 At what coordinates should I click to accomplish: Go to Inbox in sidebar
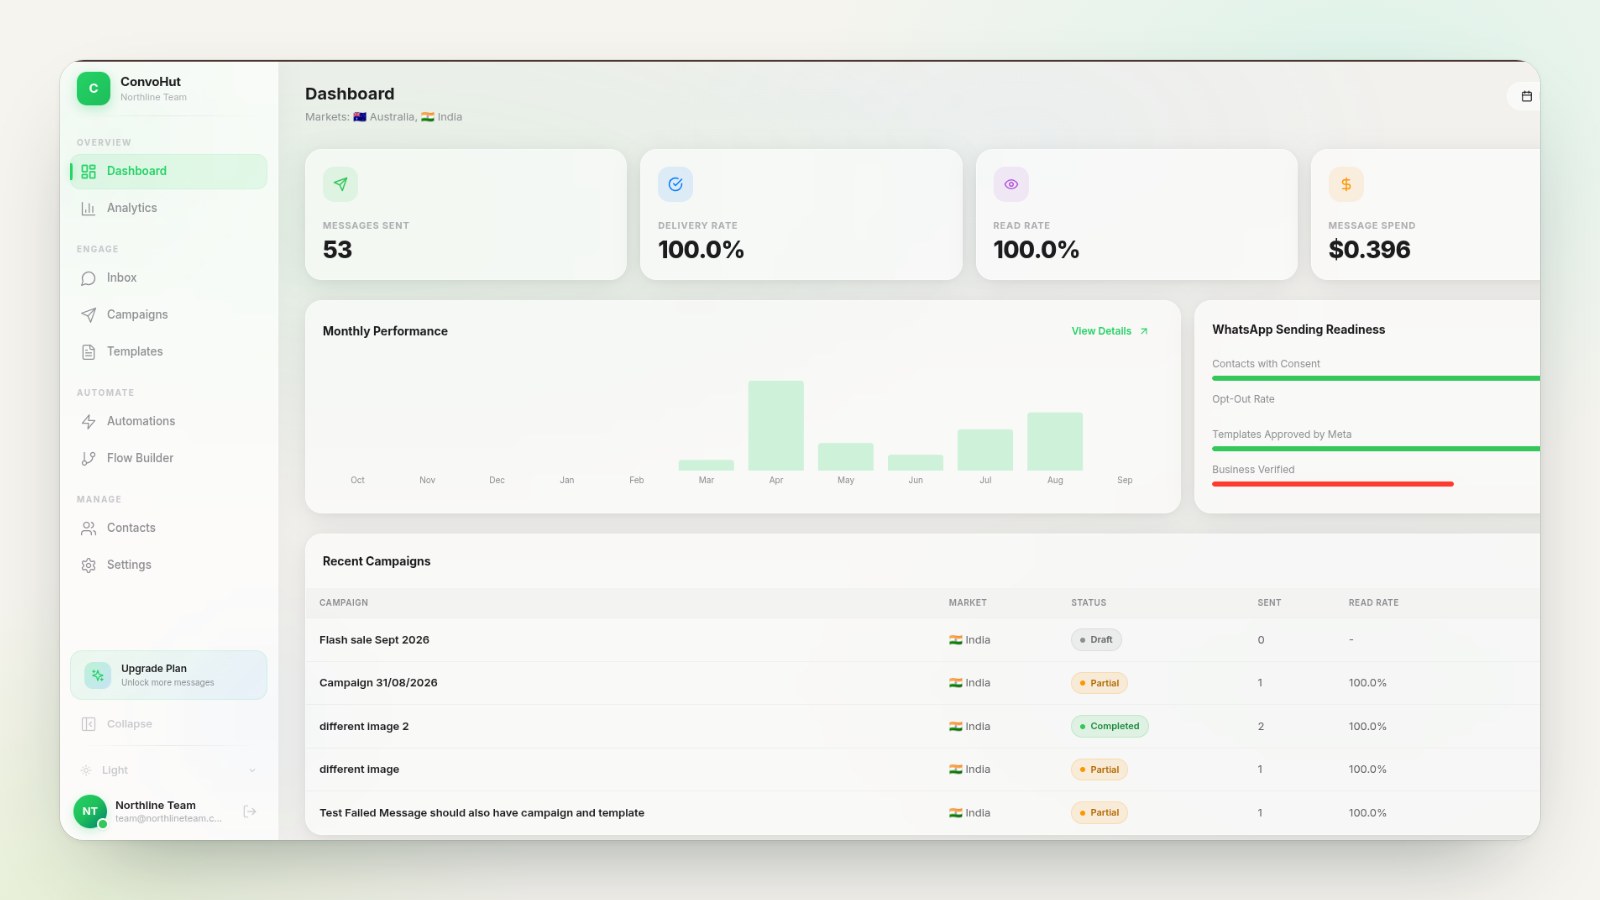click(168, 278)
